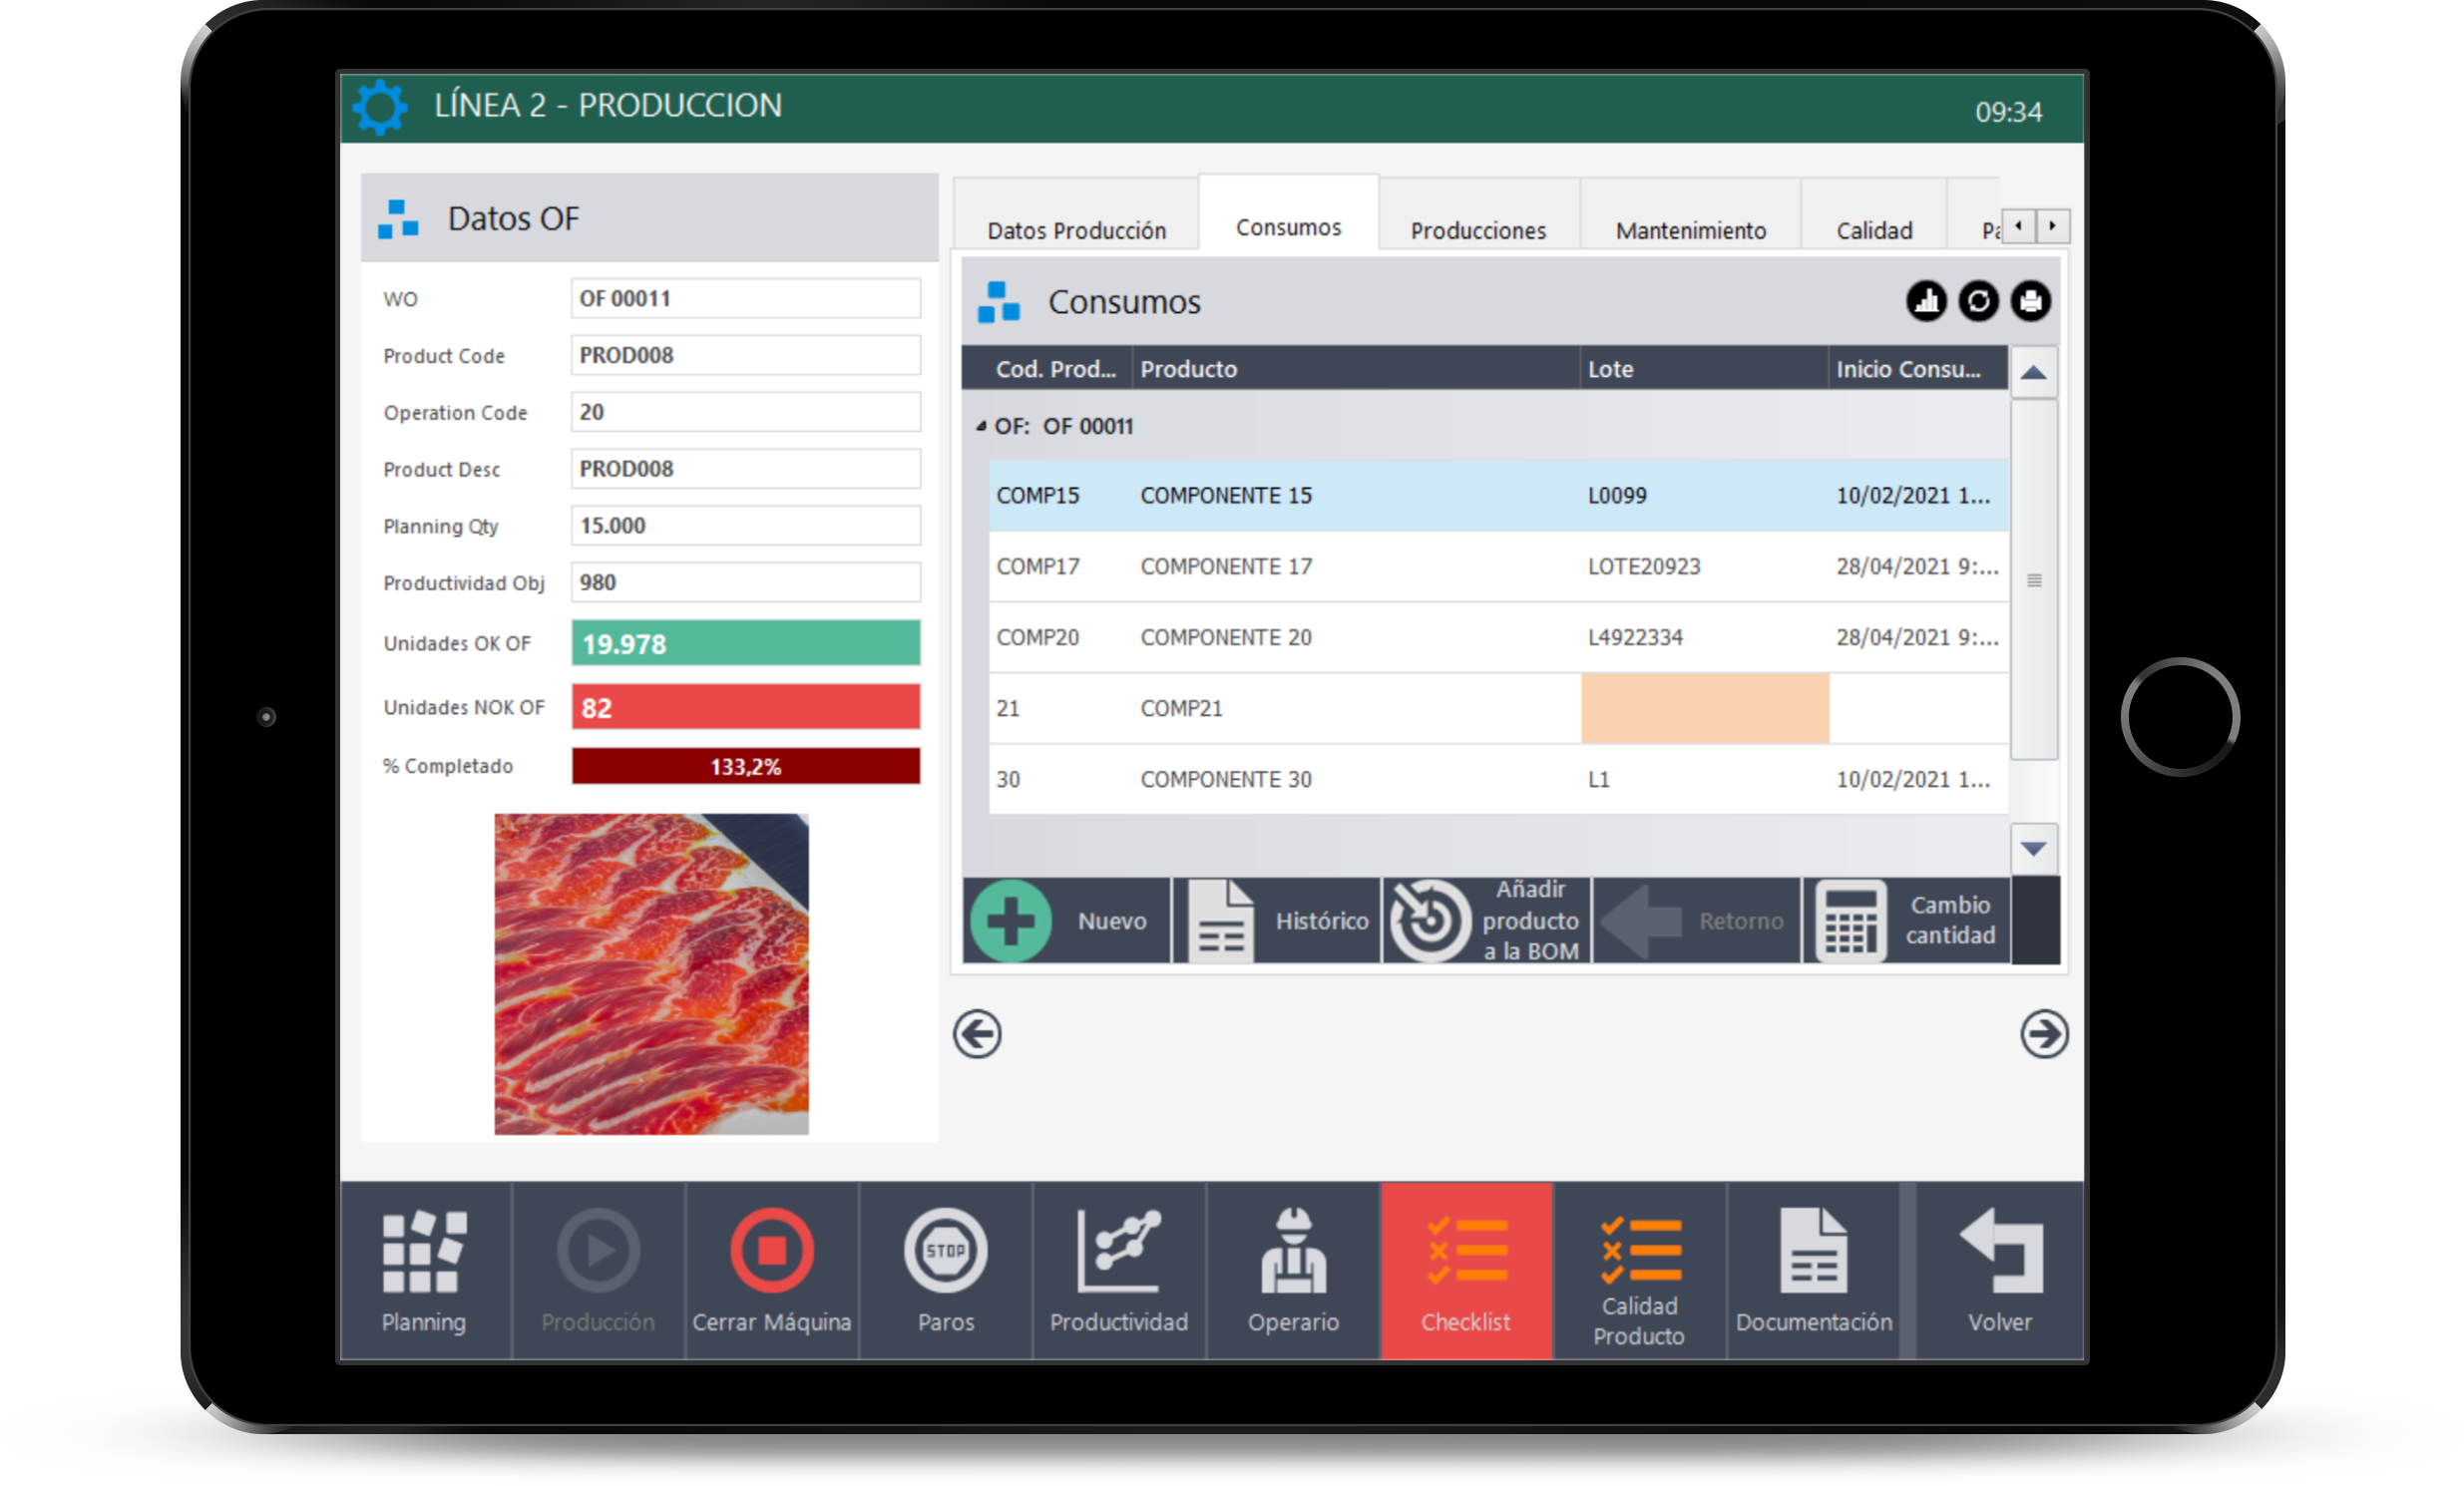Click the orange Lote cell for COMP21

click(x=1704, y=708)
